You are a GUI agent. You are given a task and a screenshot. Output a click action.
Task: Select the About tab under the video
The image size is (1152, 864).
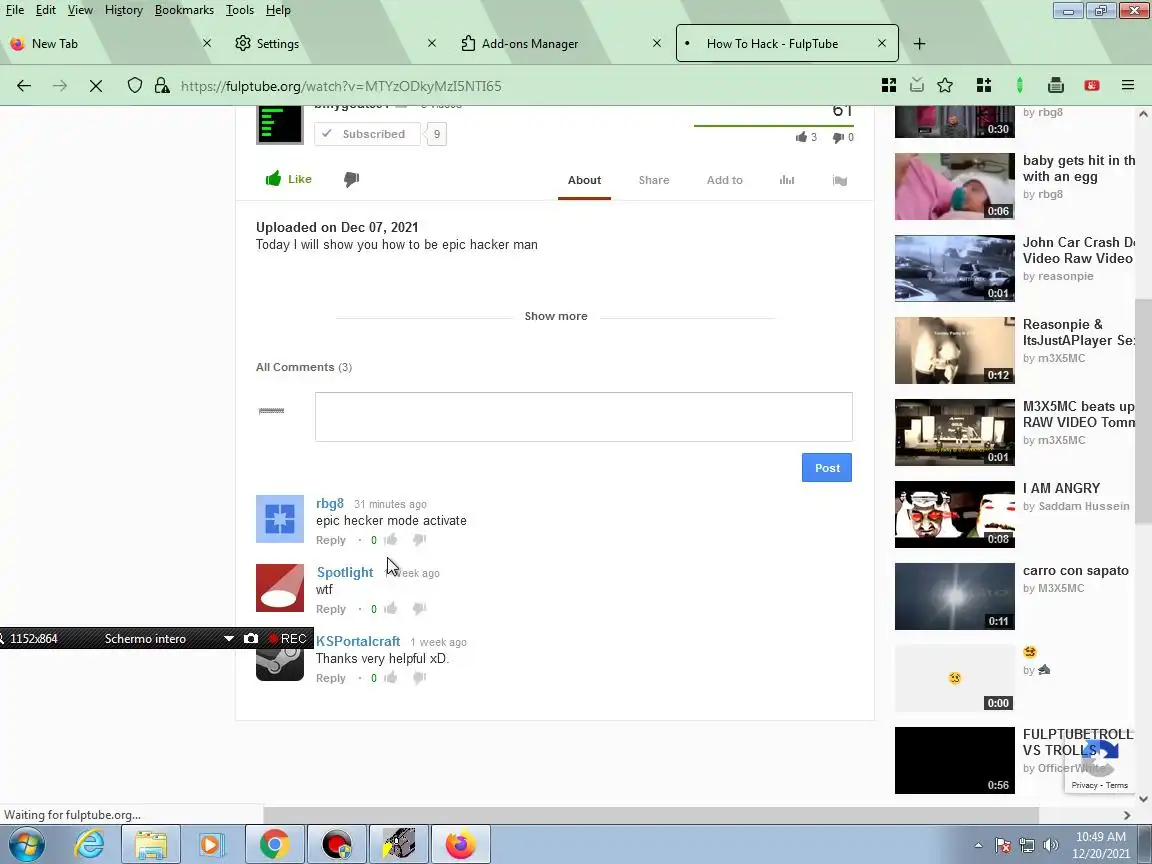(584, 180)
